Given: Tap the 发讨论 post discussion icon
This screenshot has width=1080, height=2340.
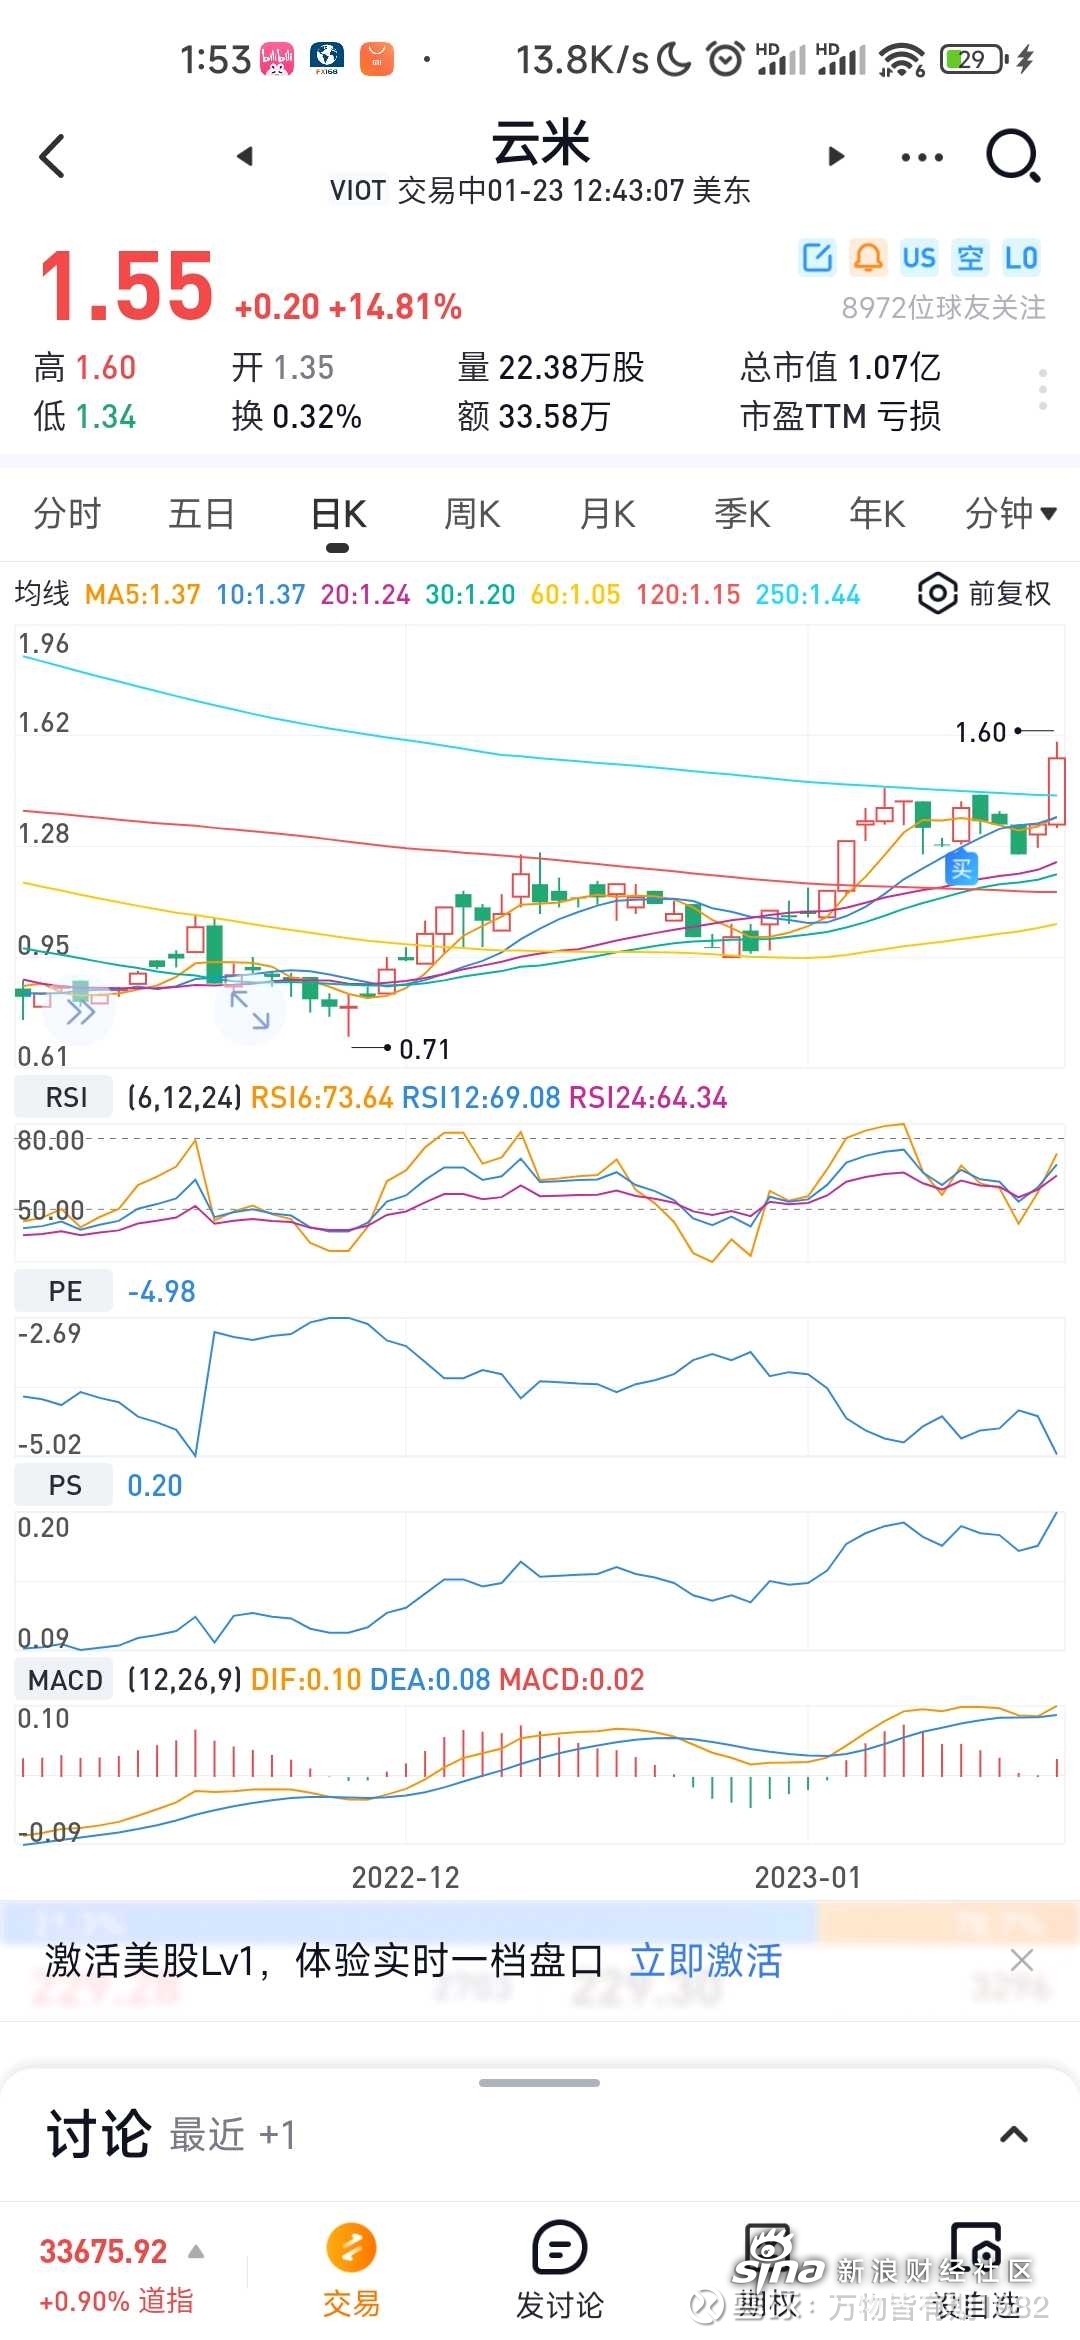Looking at the screenshot, I should click(560, 2270).
